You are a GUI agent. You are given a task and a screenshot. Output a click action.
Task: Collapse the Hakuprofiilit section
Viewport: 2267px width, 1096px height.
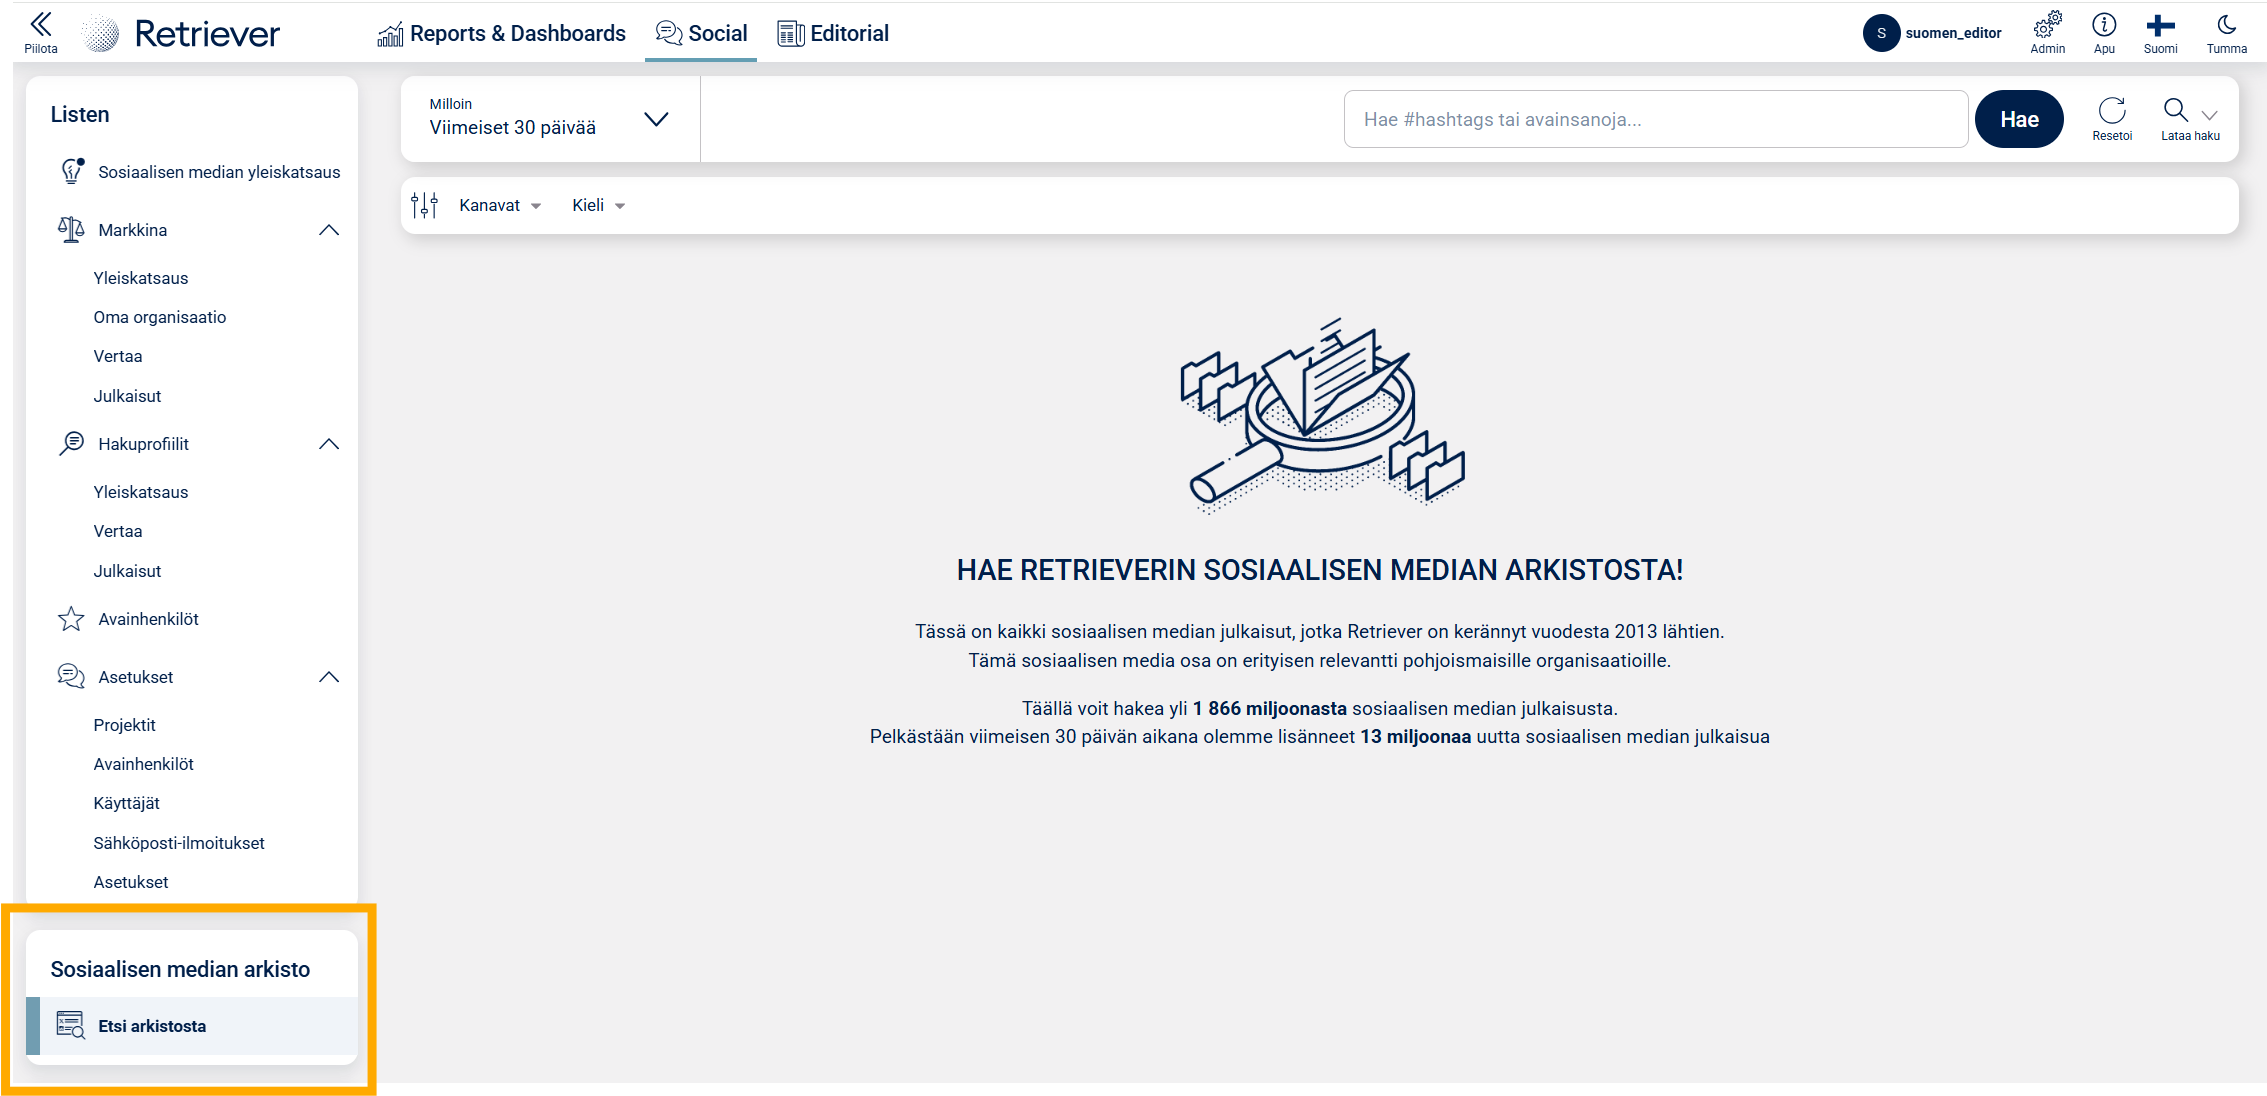(x=329, y=444)
